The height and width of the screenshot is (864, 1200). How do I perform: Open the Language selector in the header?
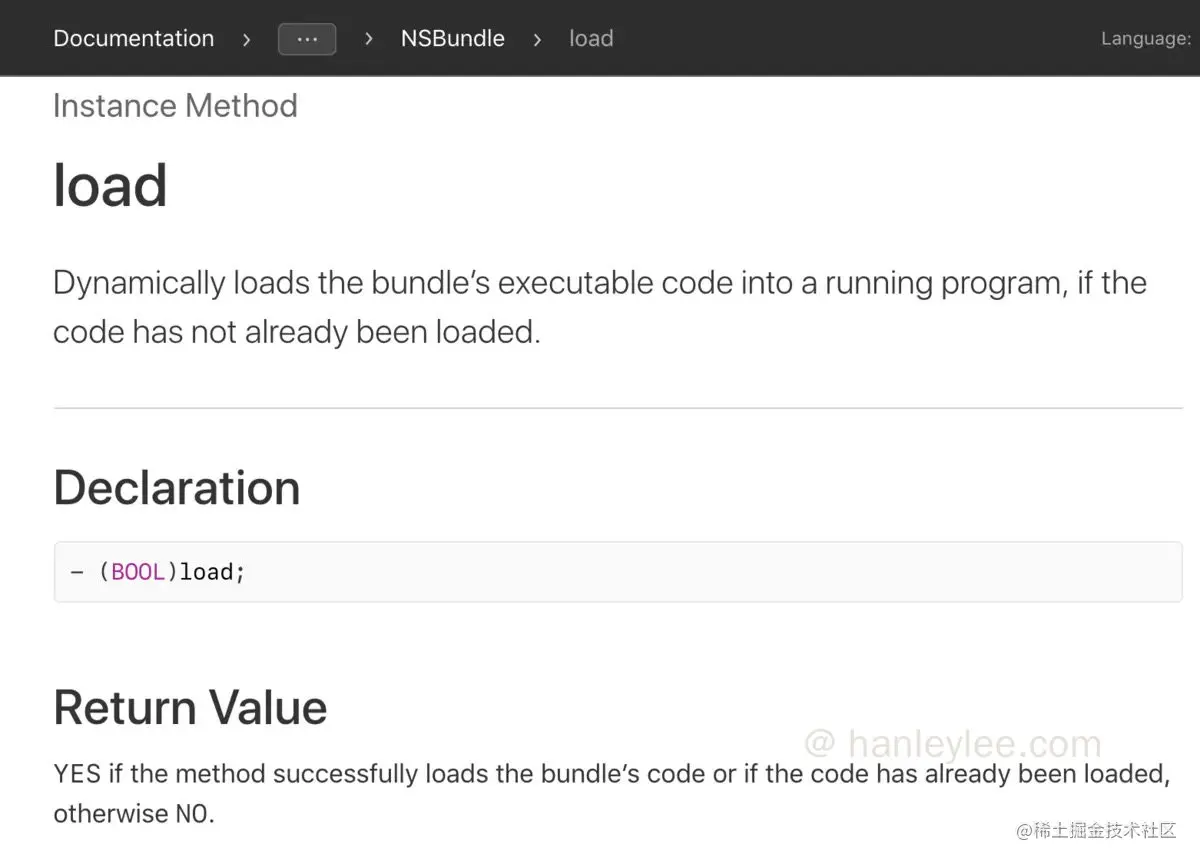click(x=1145, y=39)
